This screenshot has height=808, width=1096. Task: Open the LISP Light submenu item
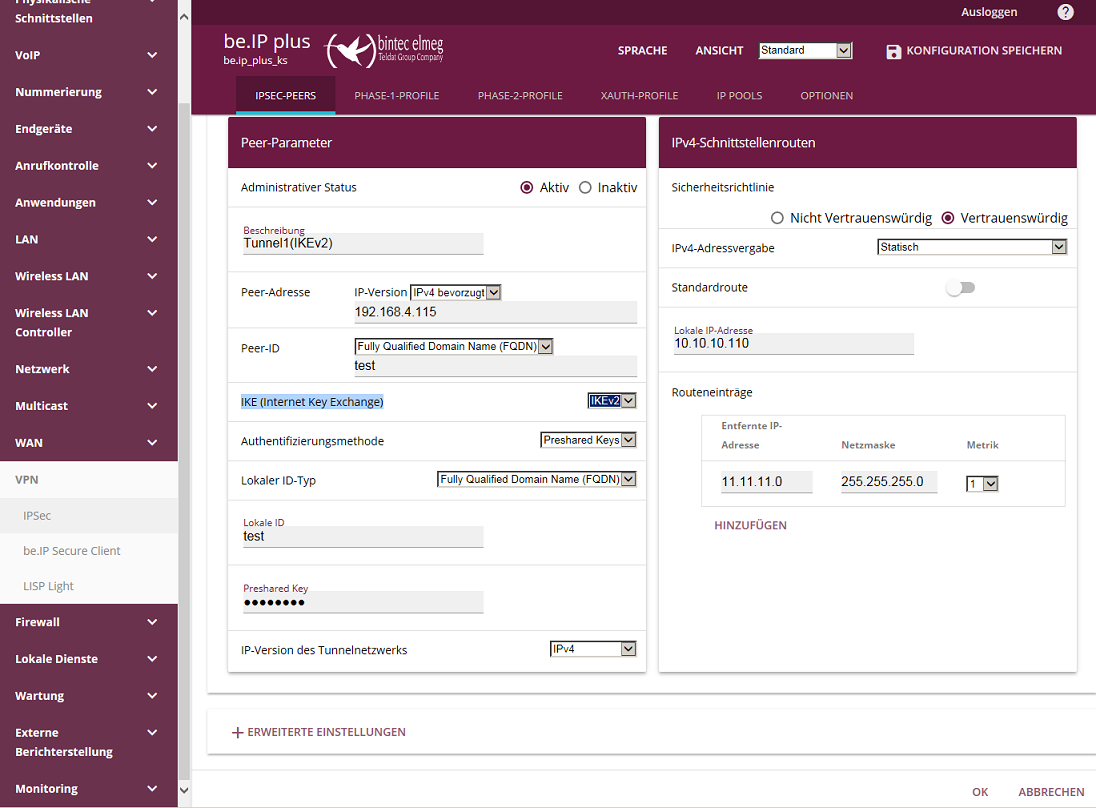pyautogui.click(x=89, y=586)
